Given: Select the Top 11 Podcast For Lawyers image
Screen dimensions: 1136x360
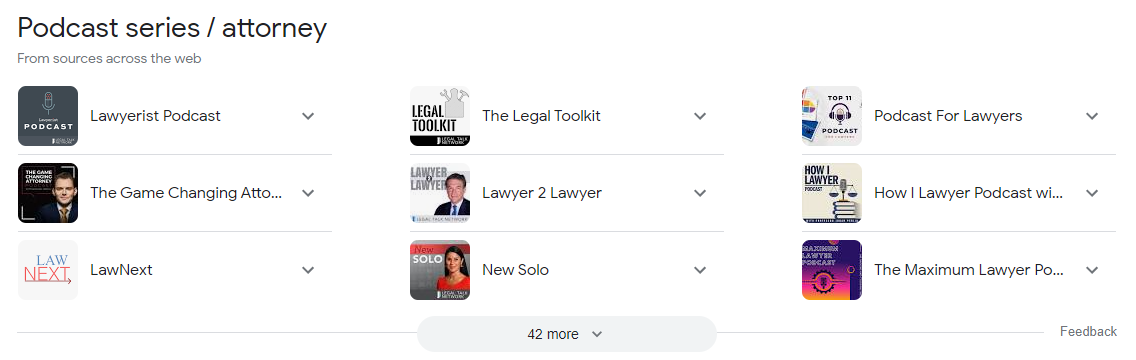Looking at the screenshot, I should 832,116.
